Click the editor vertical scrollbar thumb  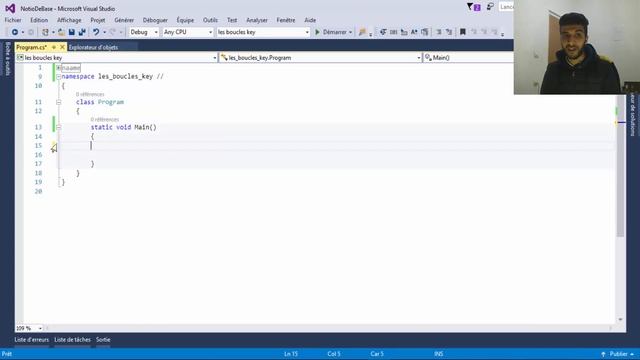[620, 165]
